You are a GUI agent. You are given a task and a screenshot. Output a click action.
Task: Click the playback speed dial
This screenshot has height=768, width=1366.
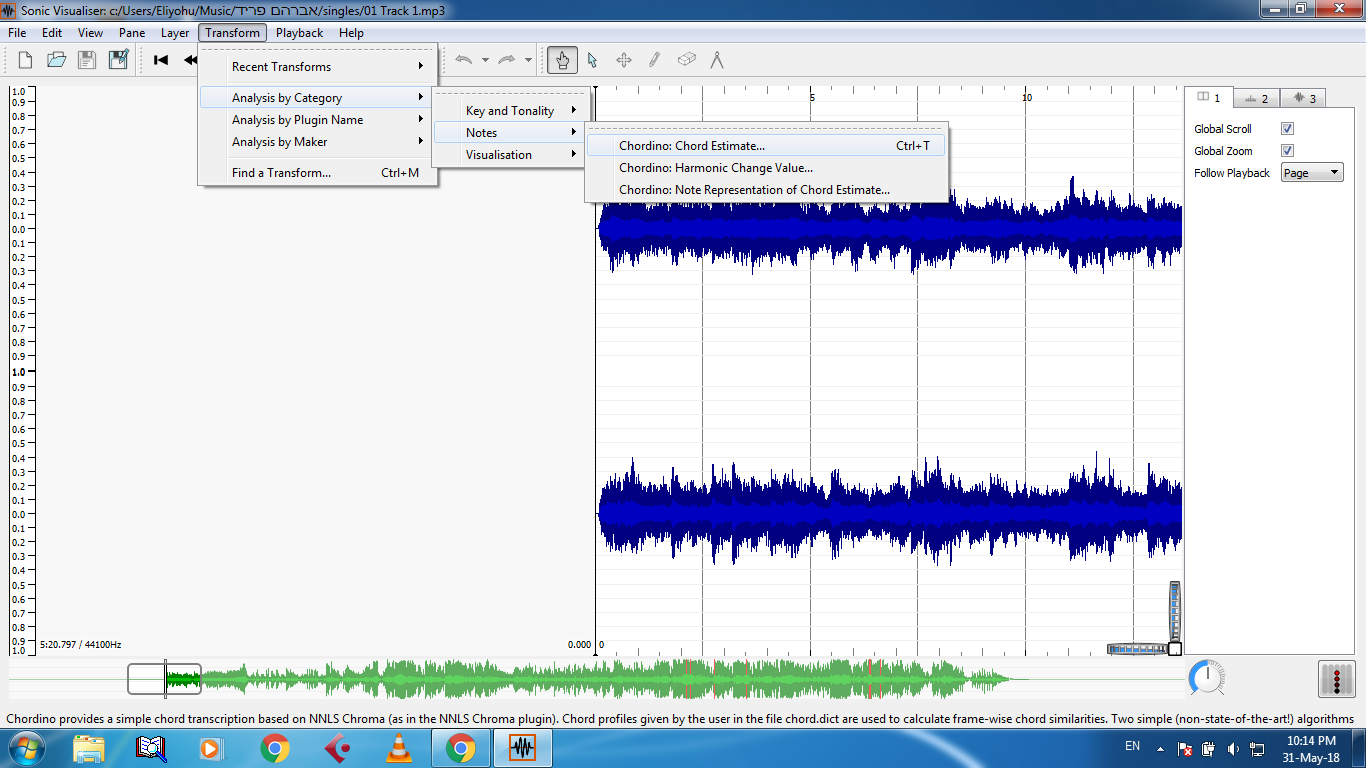(1208, 679)
